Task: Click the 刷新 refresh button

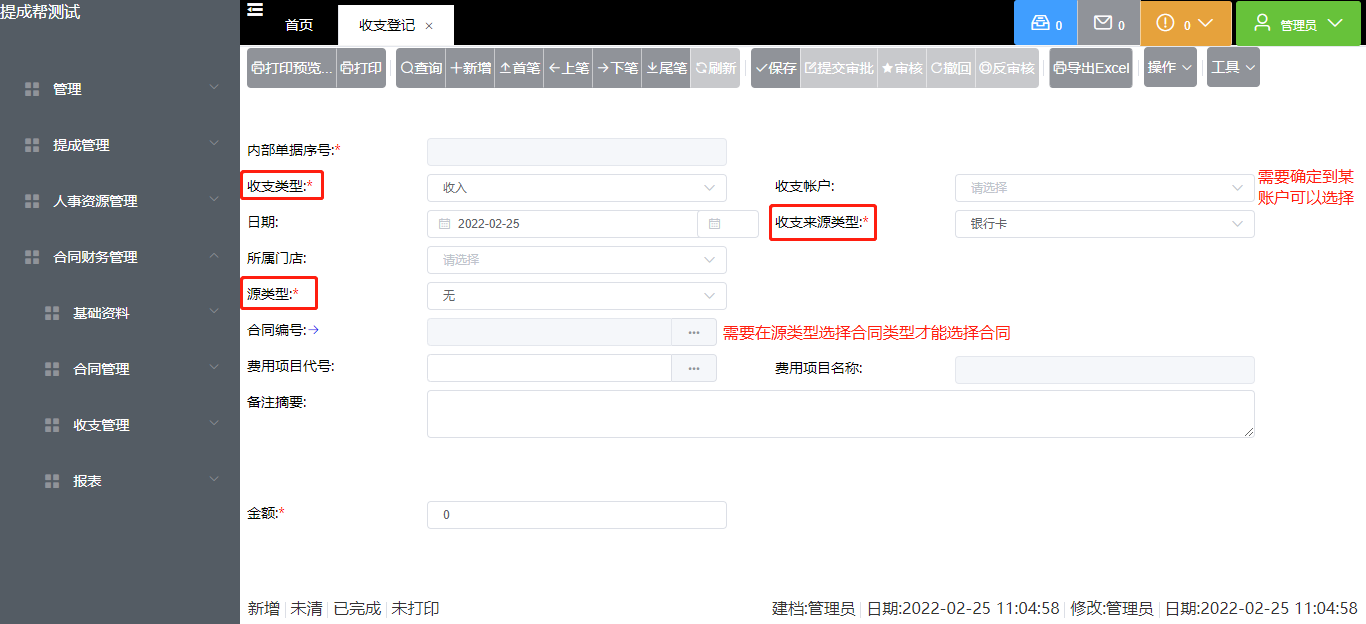Action: (x=715, y=68)
